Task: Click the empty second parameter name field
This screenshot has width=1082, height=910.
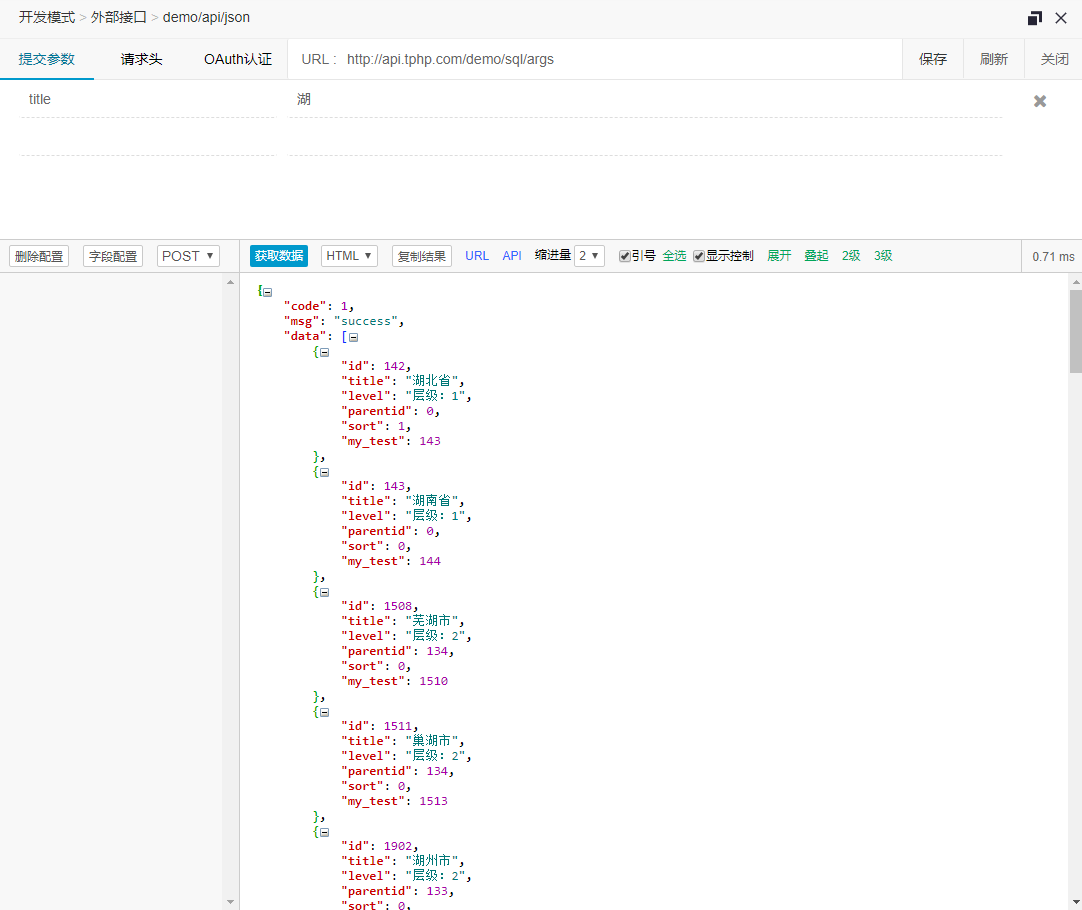Action: coord(148,138)
